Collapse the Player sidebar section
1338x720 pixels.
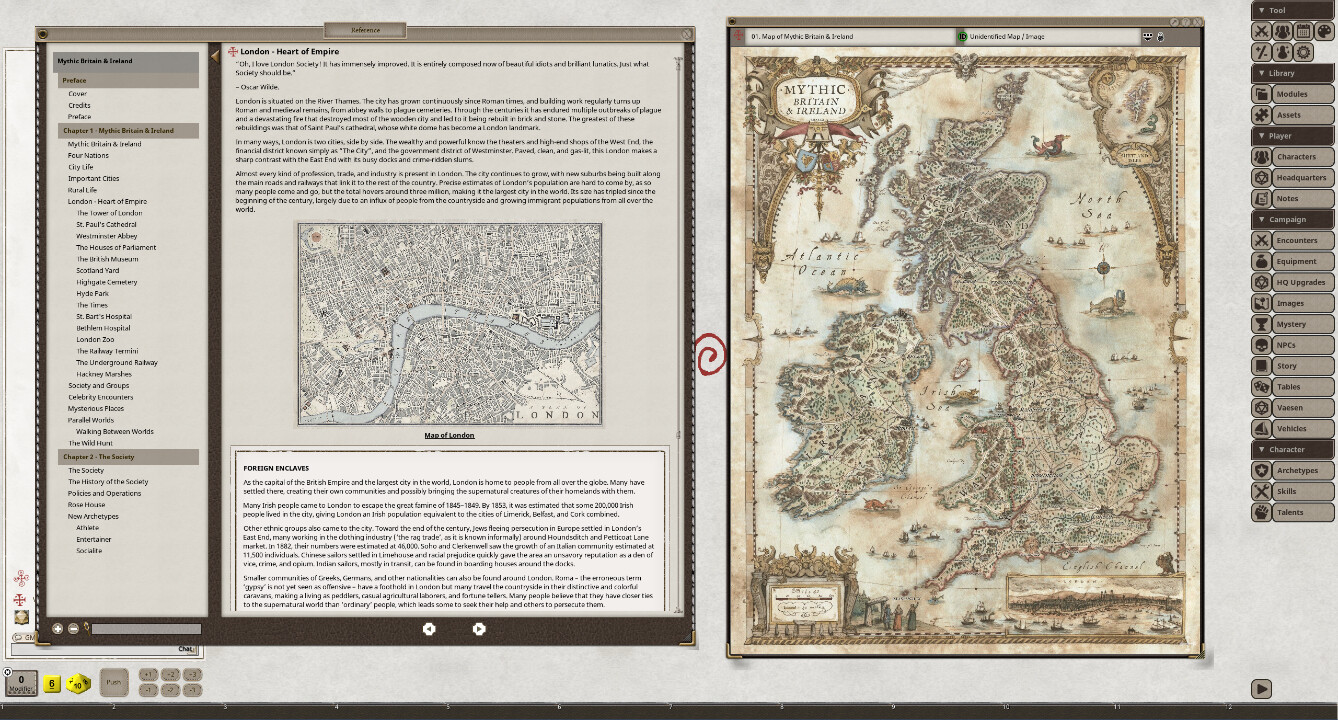tap(1292, 136)
